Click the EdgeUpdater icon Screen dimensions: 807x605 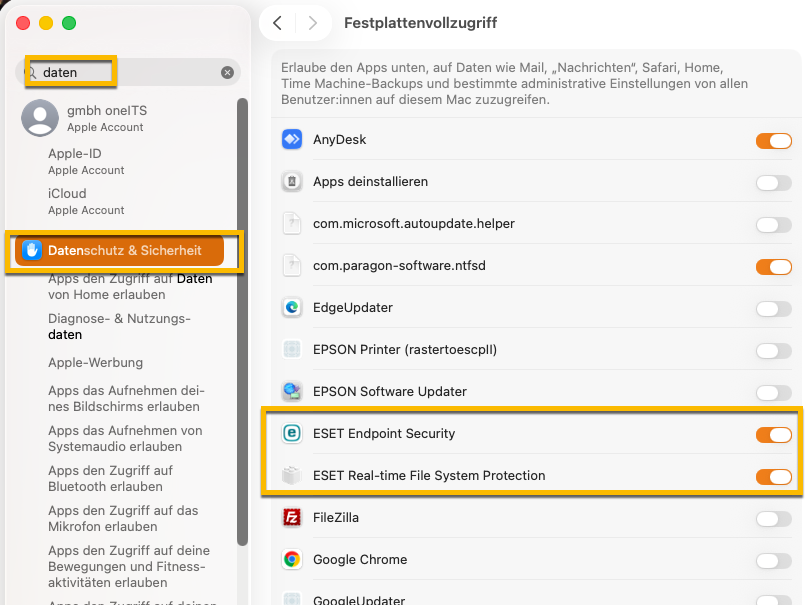[x=292, y=308]
